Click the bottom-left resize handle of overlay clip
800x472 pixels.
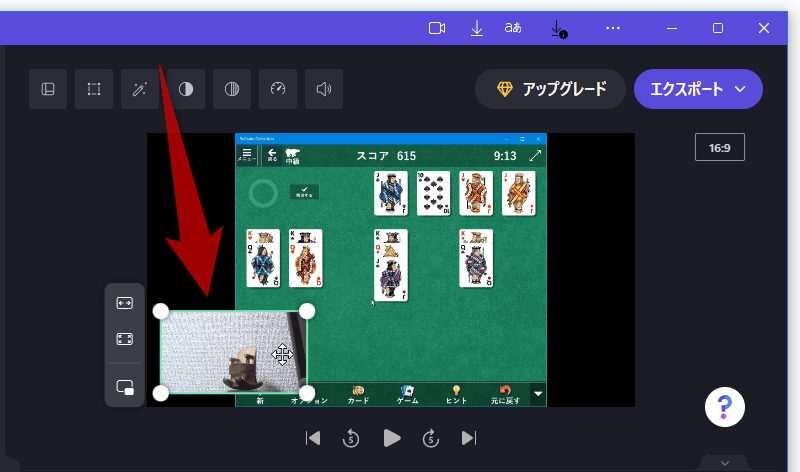161,393
